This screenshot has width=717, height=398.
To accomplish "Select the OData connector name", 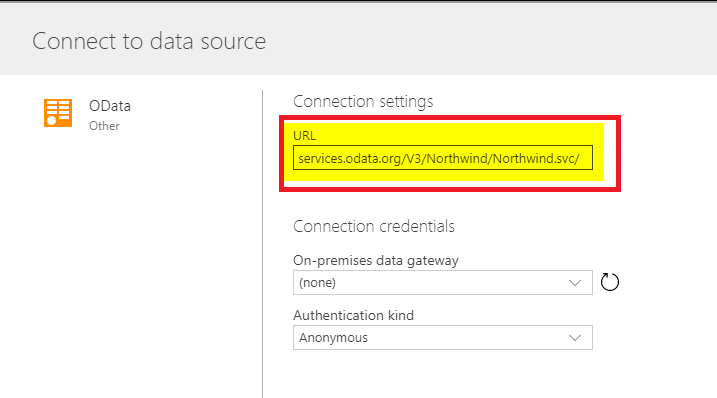I will point(110,106).
